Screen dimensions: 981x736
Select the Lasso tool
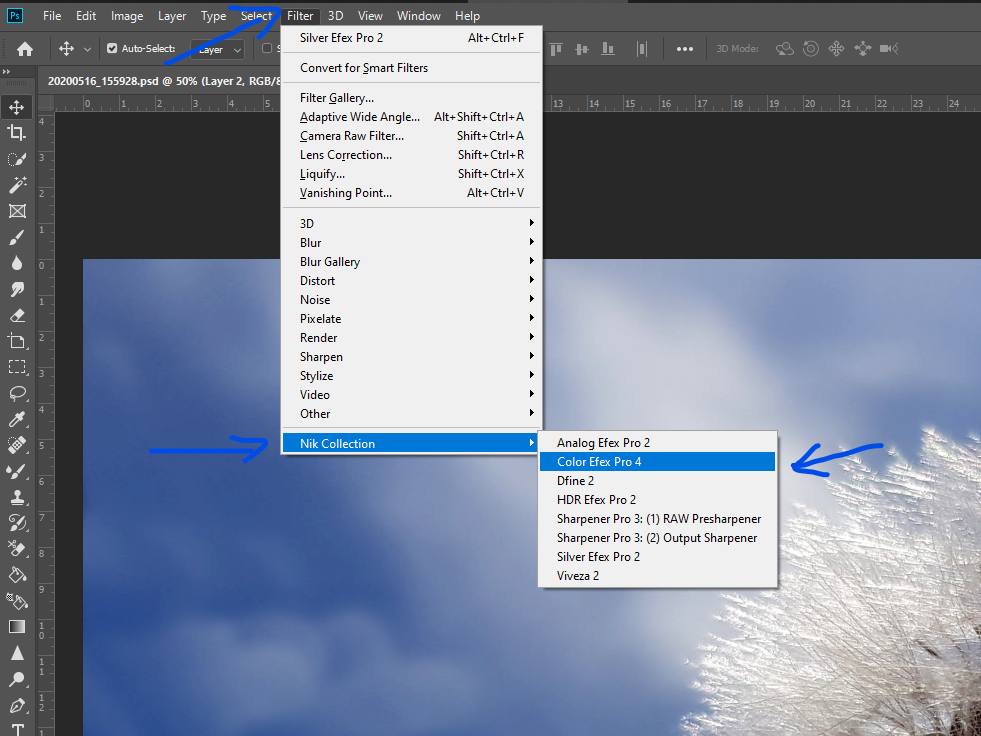click(x=17, y=393)
